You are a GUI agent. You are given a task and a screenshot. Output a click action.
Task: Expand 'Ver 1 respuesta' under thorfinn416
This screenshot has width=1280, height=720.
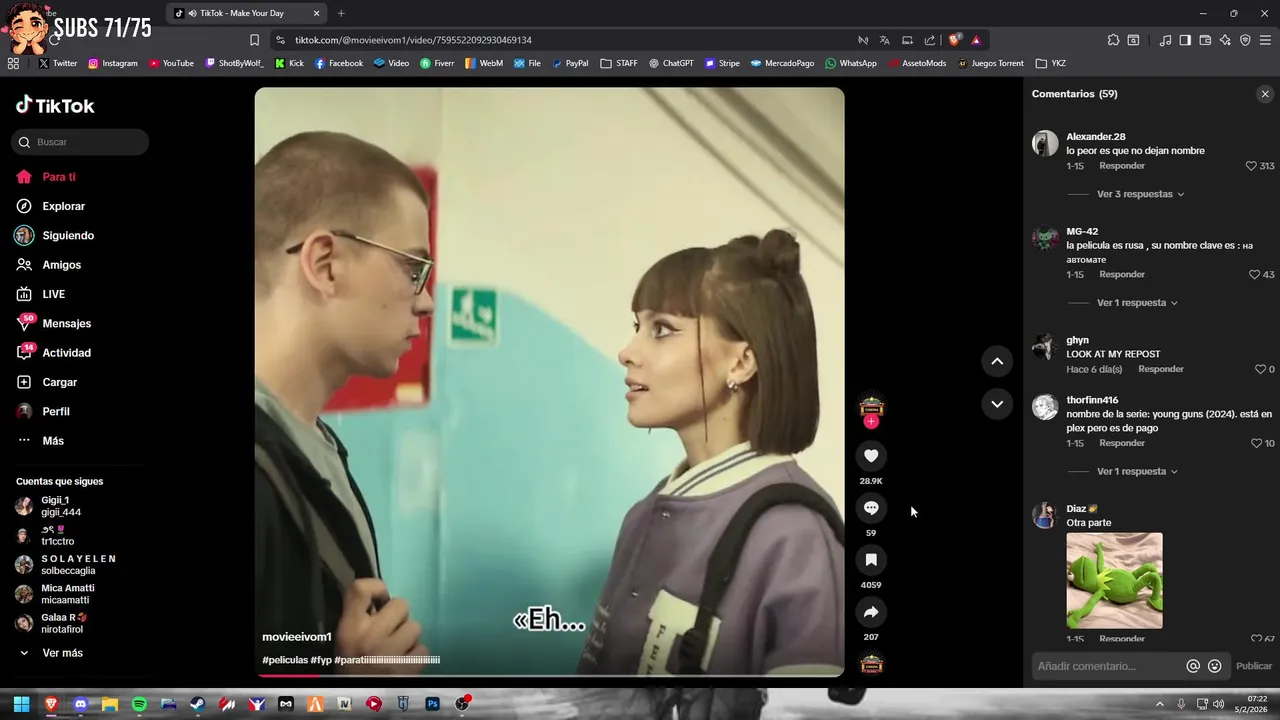tap(1137, 471)
